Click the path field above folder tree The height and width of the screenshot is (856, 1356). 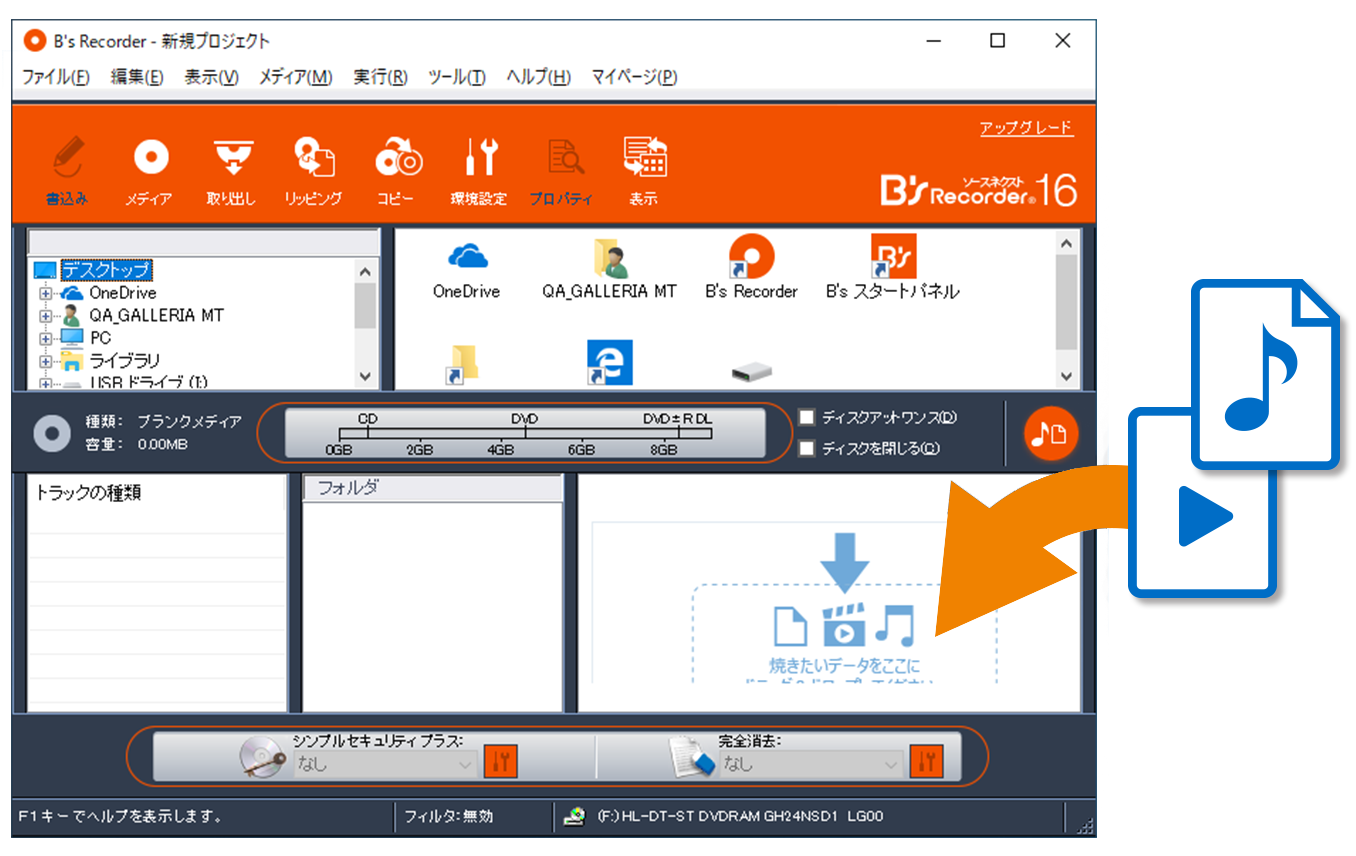[204, 243]
